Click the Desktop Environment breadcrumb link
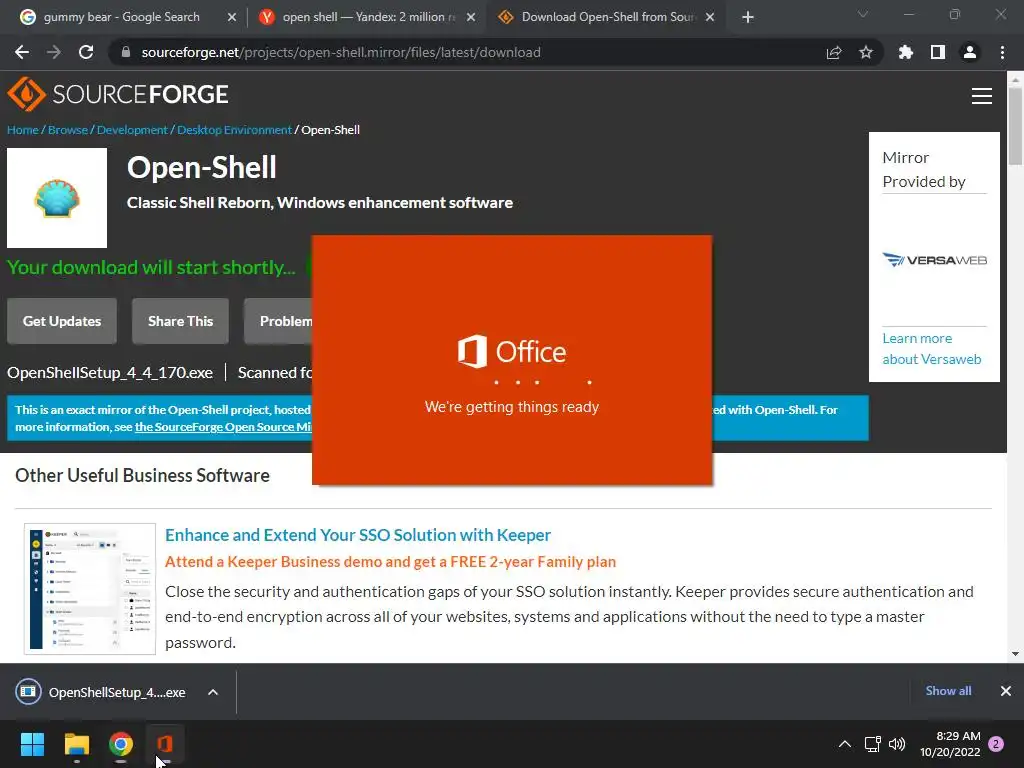 (234, 129)
